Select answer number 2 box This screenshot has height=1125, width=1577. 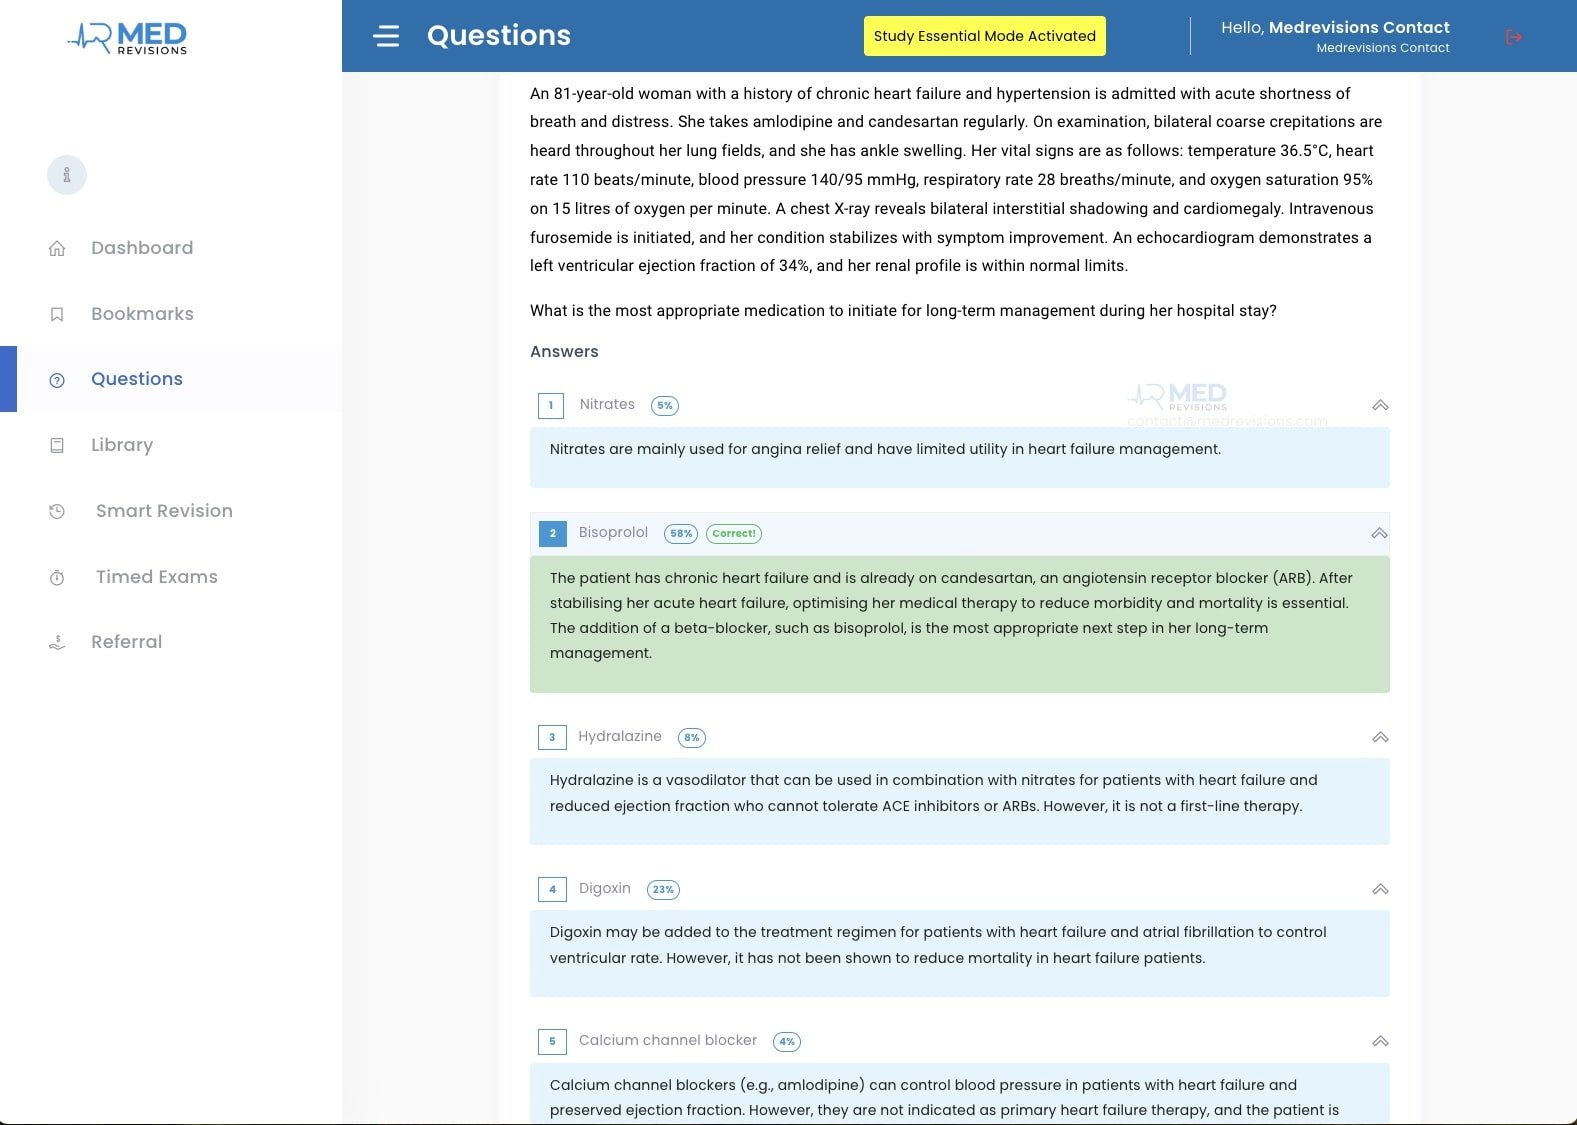552,533
